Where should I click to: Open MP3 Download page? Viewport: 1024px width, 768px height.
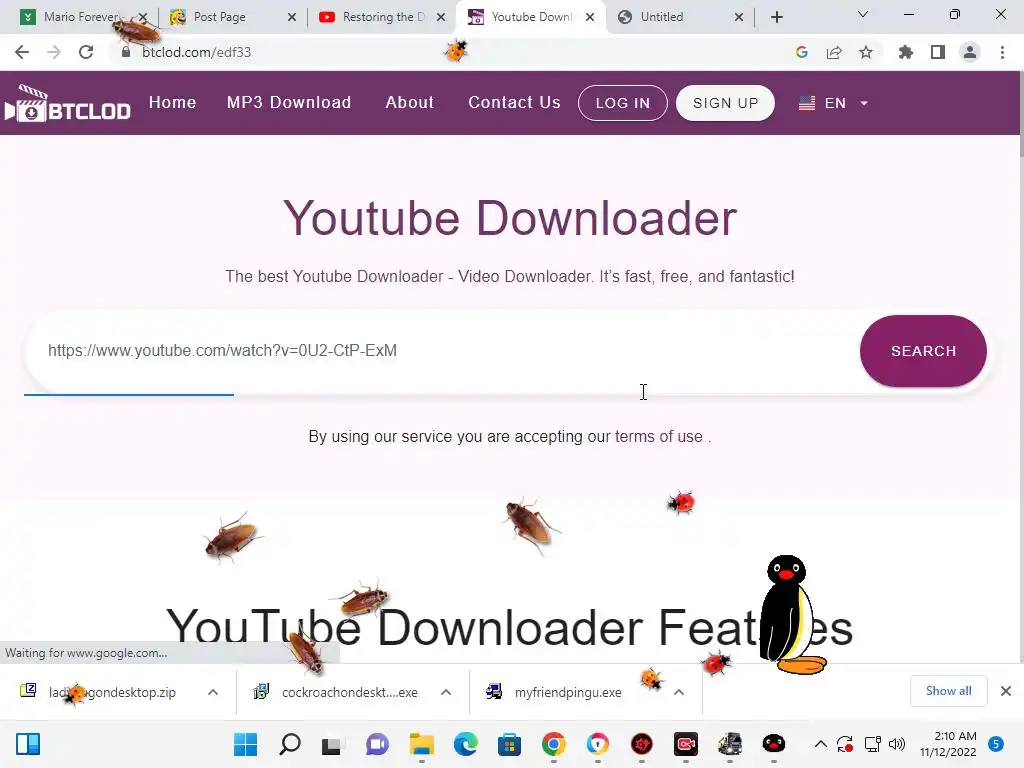pos(289,103)
